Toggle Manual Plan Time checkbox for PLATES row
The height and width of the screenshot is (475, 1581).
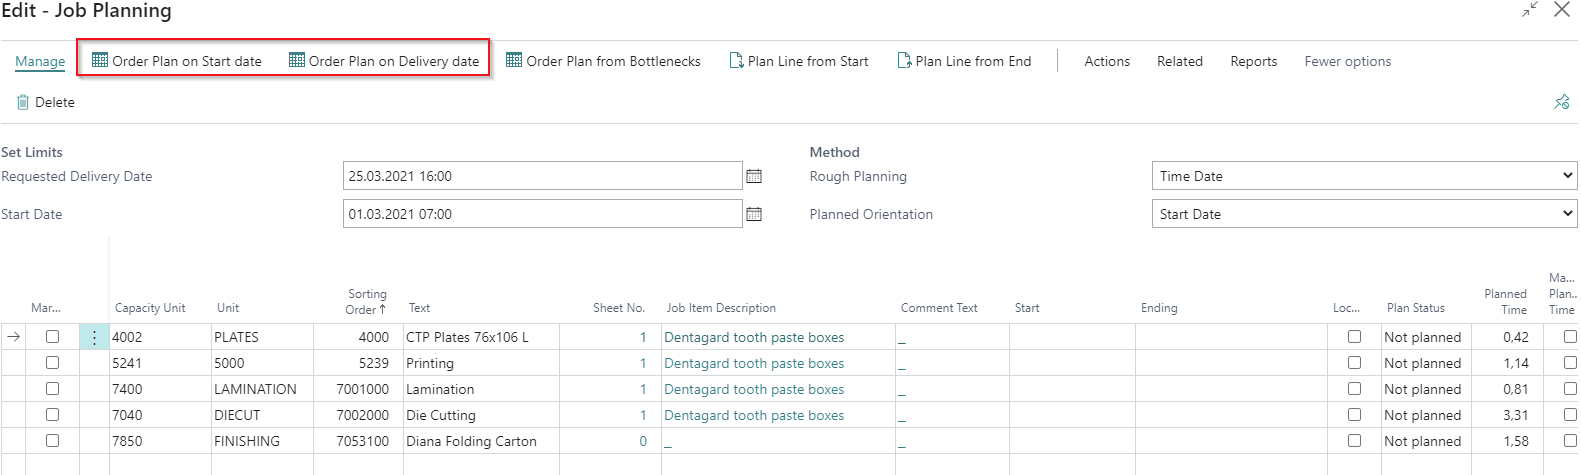[x=1570, y=337]
